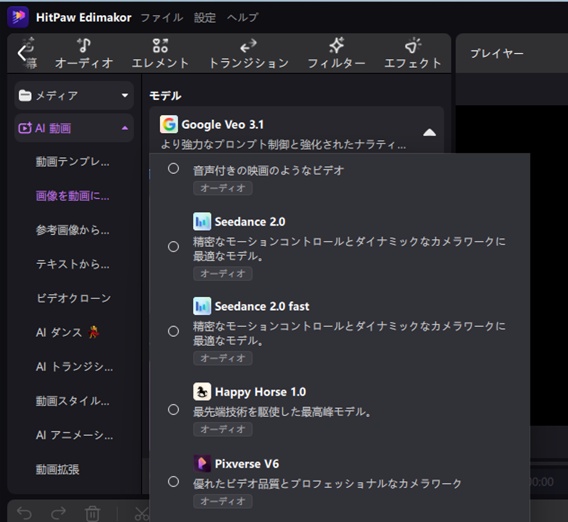The image size is (568, 522).
Task: Select 画像を動画に... in the sidebar
Action: 72,196
